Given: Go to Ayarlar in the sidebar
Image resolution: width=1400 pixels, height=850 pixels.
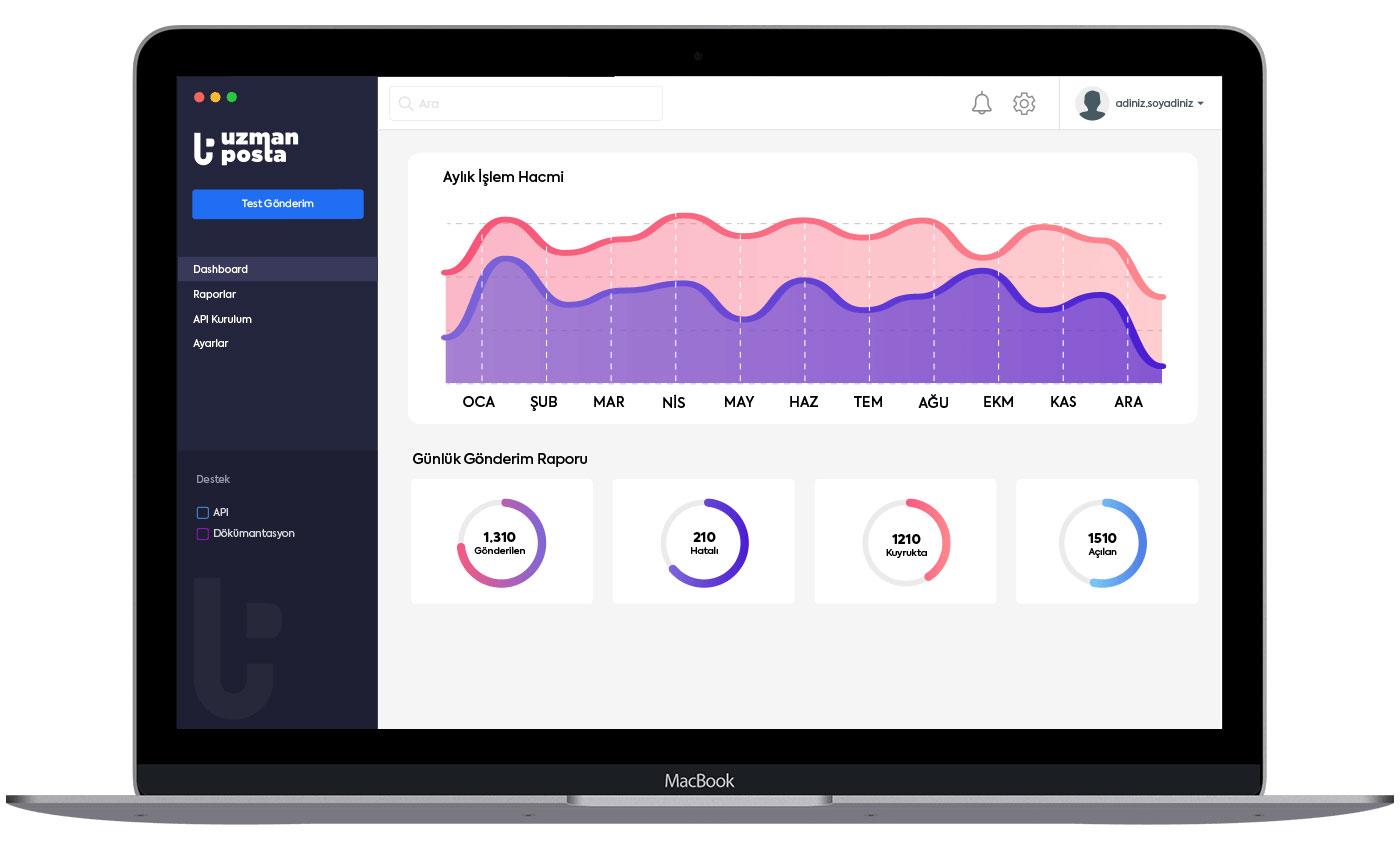Looking at the screenshot, I should (211, 343).
